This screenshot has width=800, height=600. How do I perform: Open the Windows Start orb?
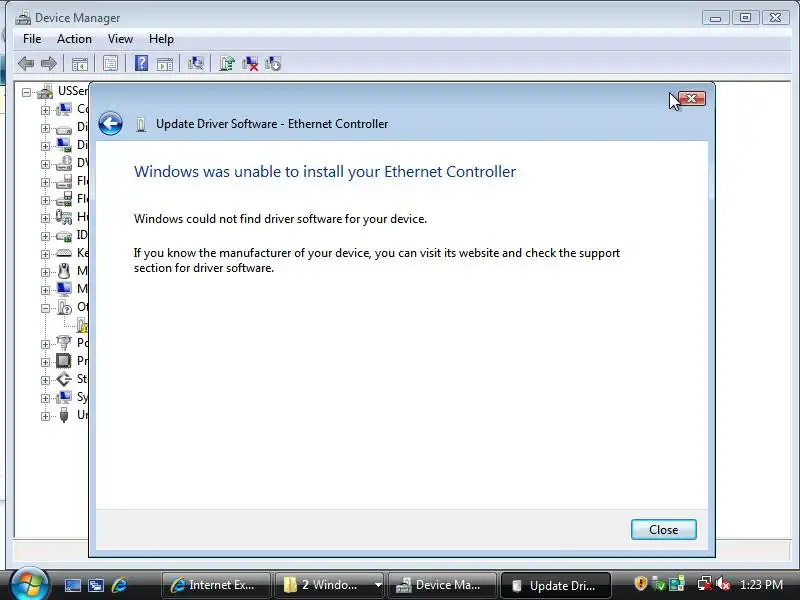pos(29,584)
